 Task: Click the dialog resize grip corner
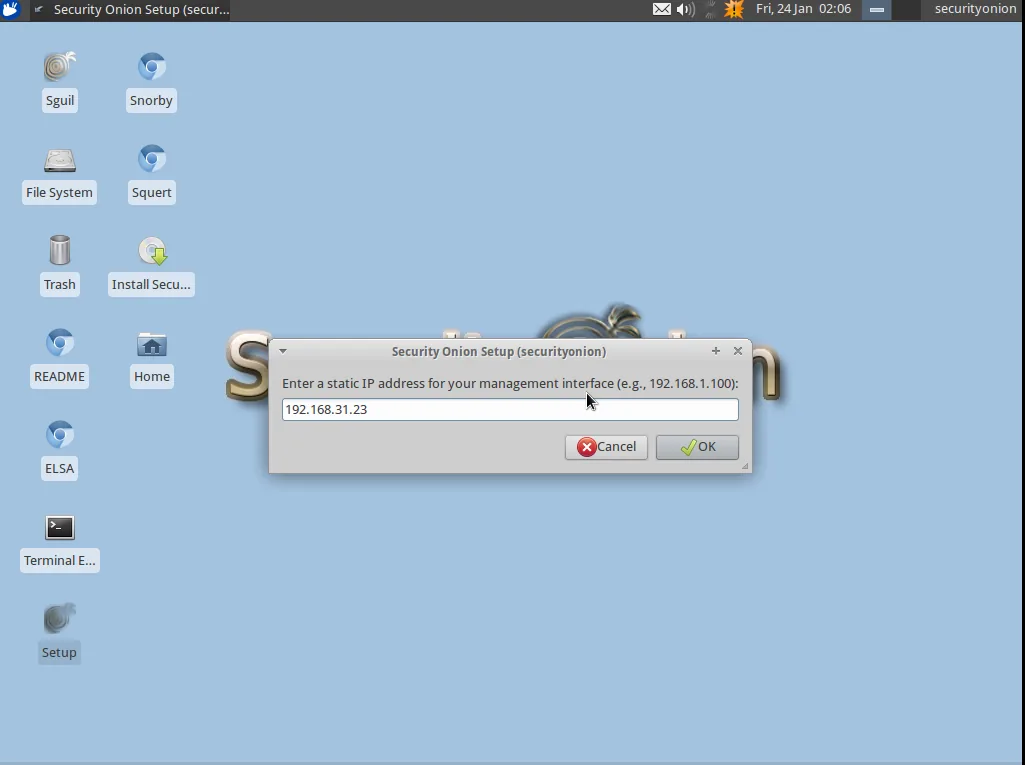[745, 466]
